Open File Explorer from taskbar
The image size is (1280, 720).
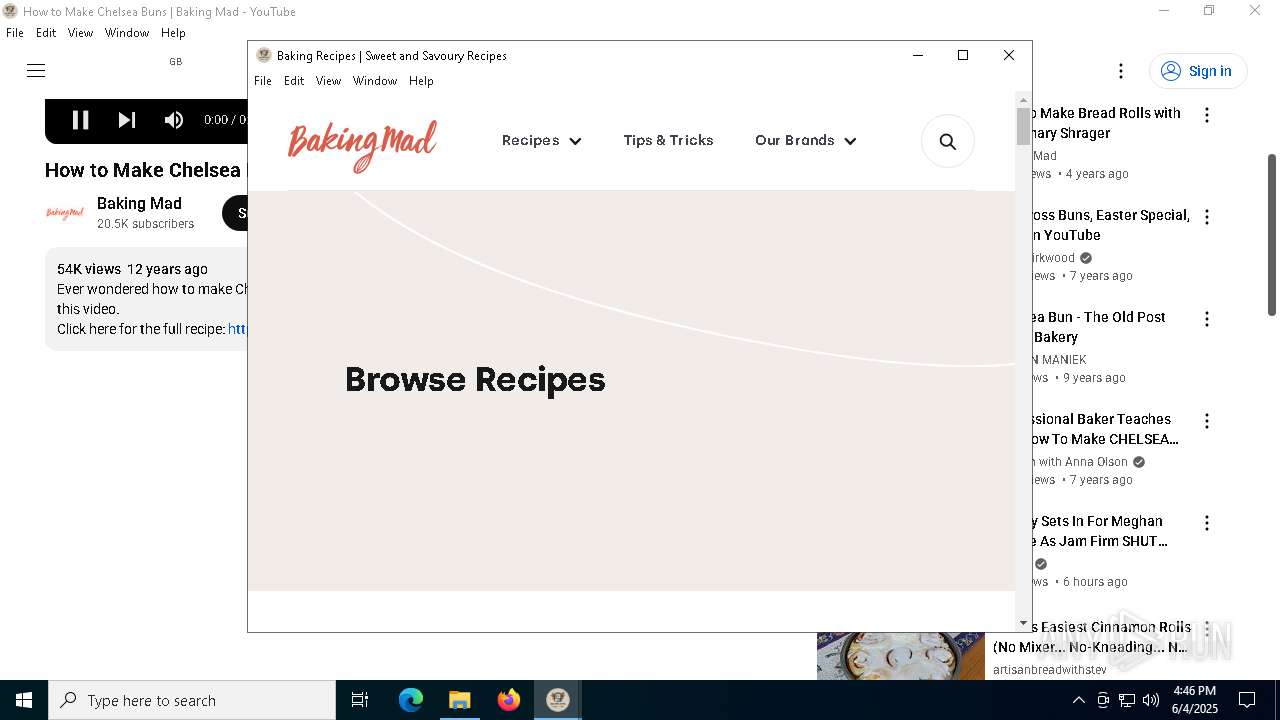[x=459, y=700]
